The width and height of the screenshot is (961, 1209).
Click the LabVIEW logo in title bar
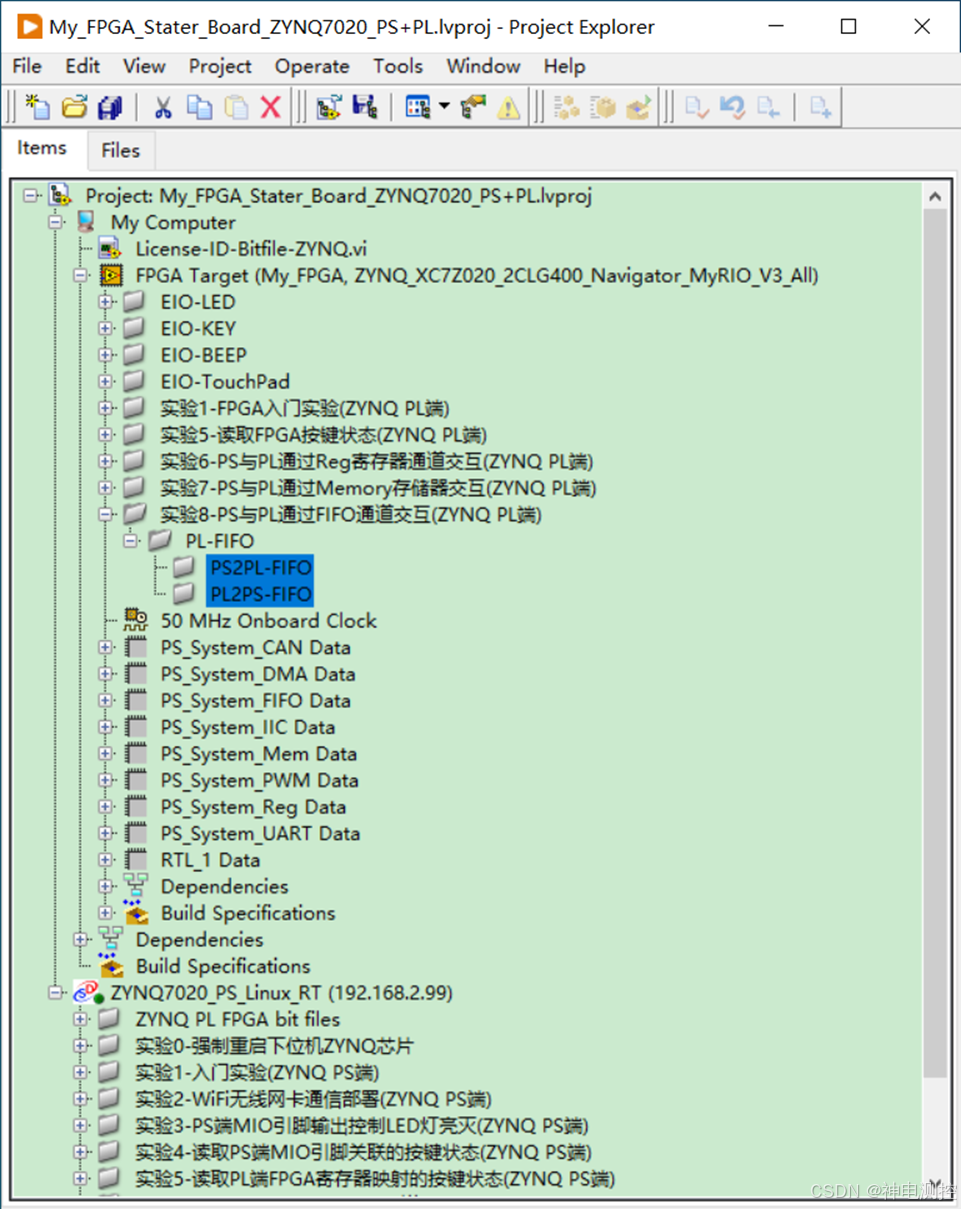tap(29, 26)
